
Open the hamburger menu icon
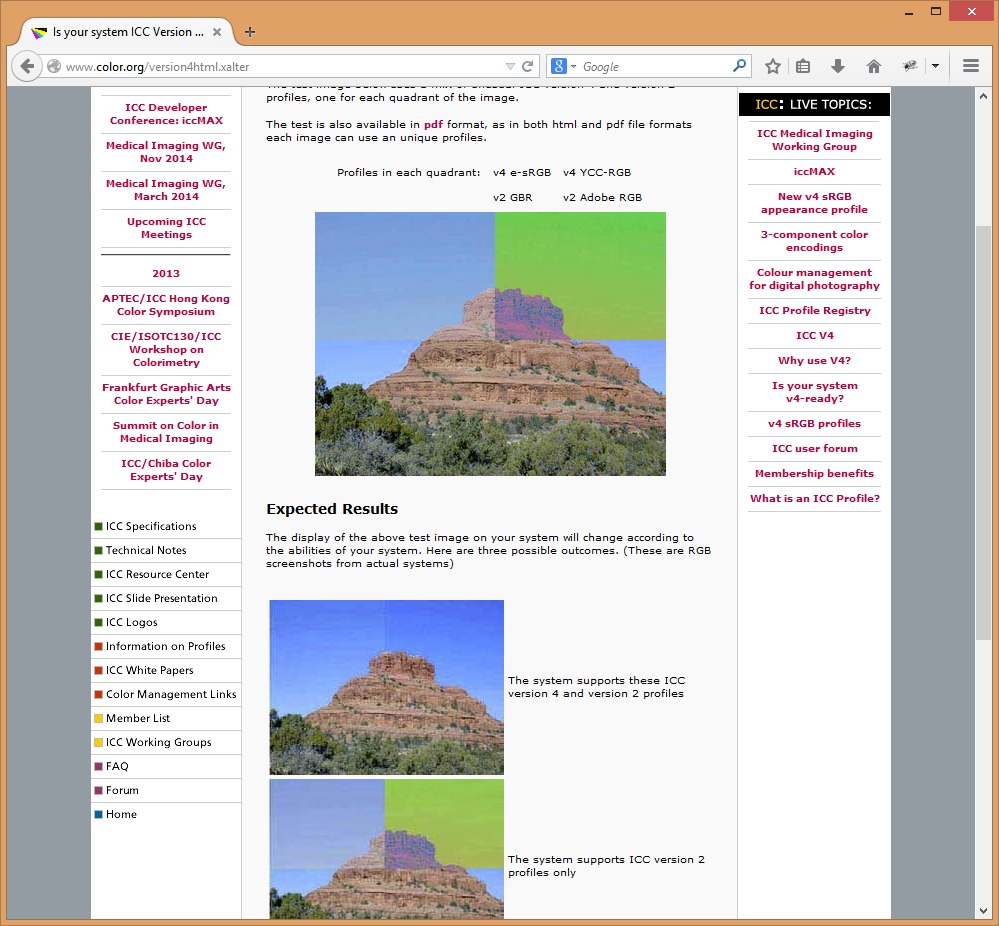coord(970,67)
